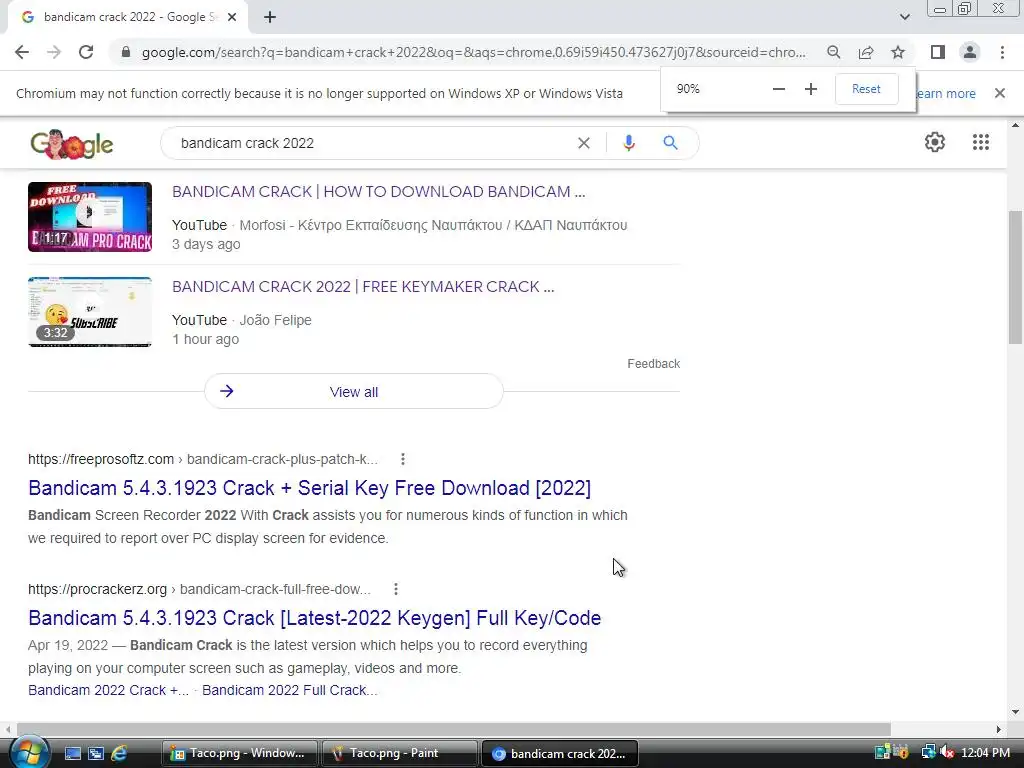This screenshot has width=1024, height=768.
Task: Click the muted volume tray icon
Action: tap(947, 753)
